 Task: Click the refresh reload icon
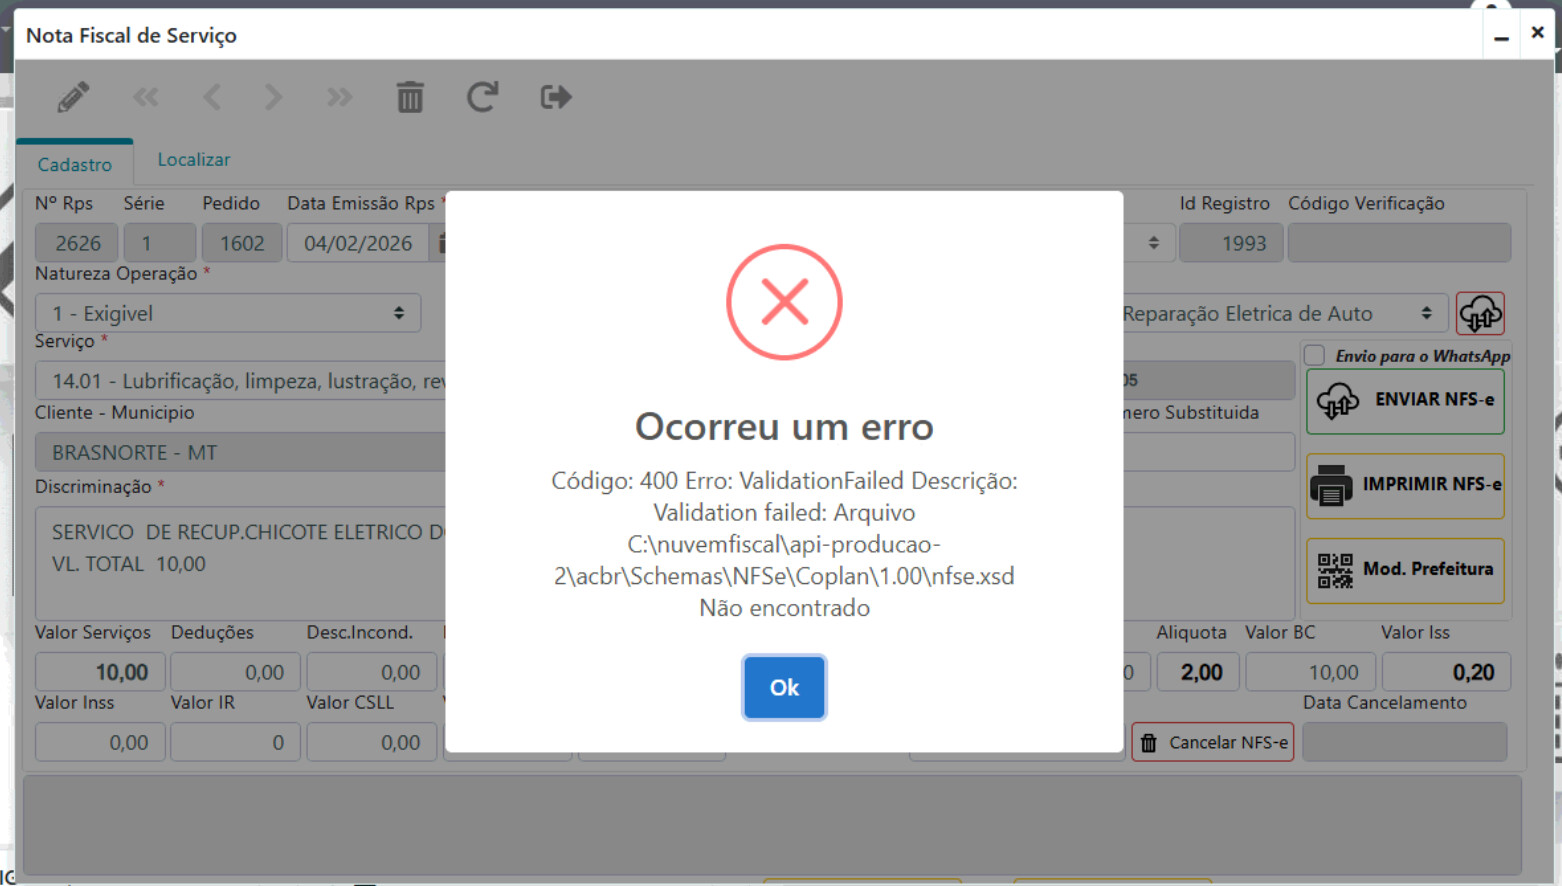point(482,97)
